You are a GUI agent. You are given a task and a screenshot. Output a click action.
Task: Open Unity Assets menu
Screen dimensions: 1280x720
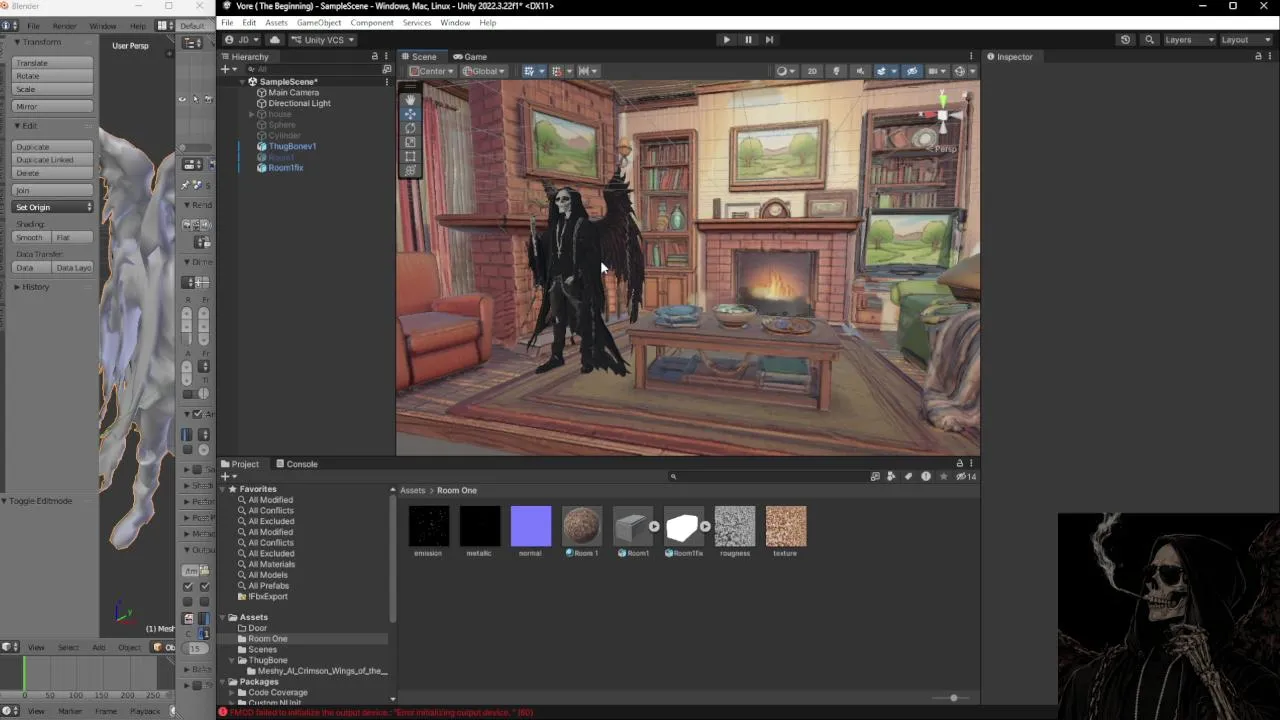[x=276, y=23]
